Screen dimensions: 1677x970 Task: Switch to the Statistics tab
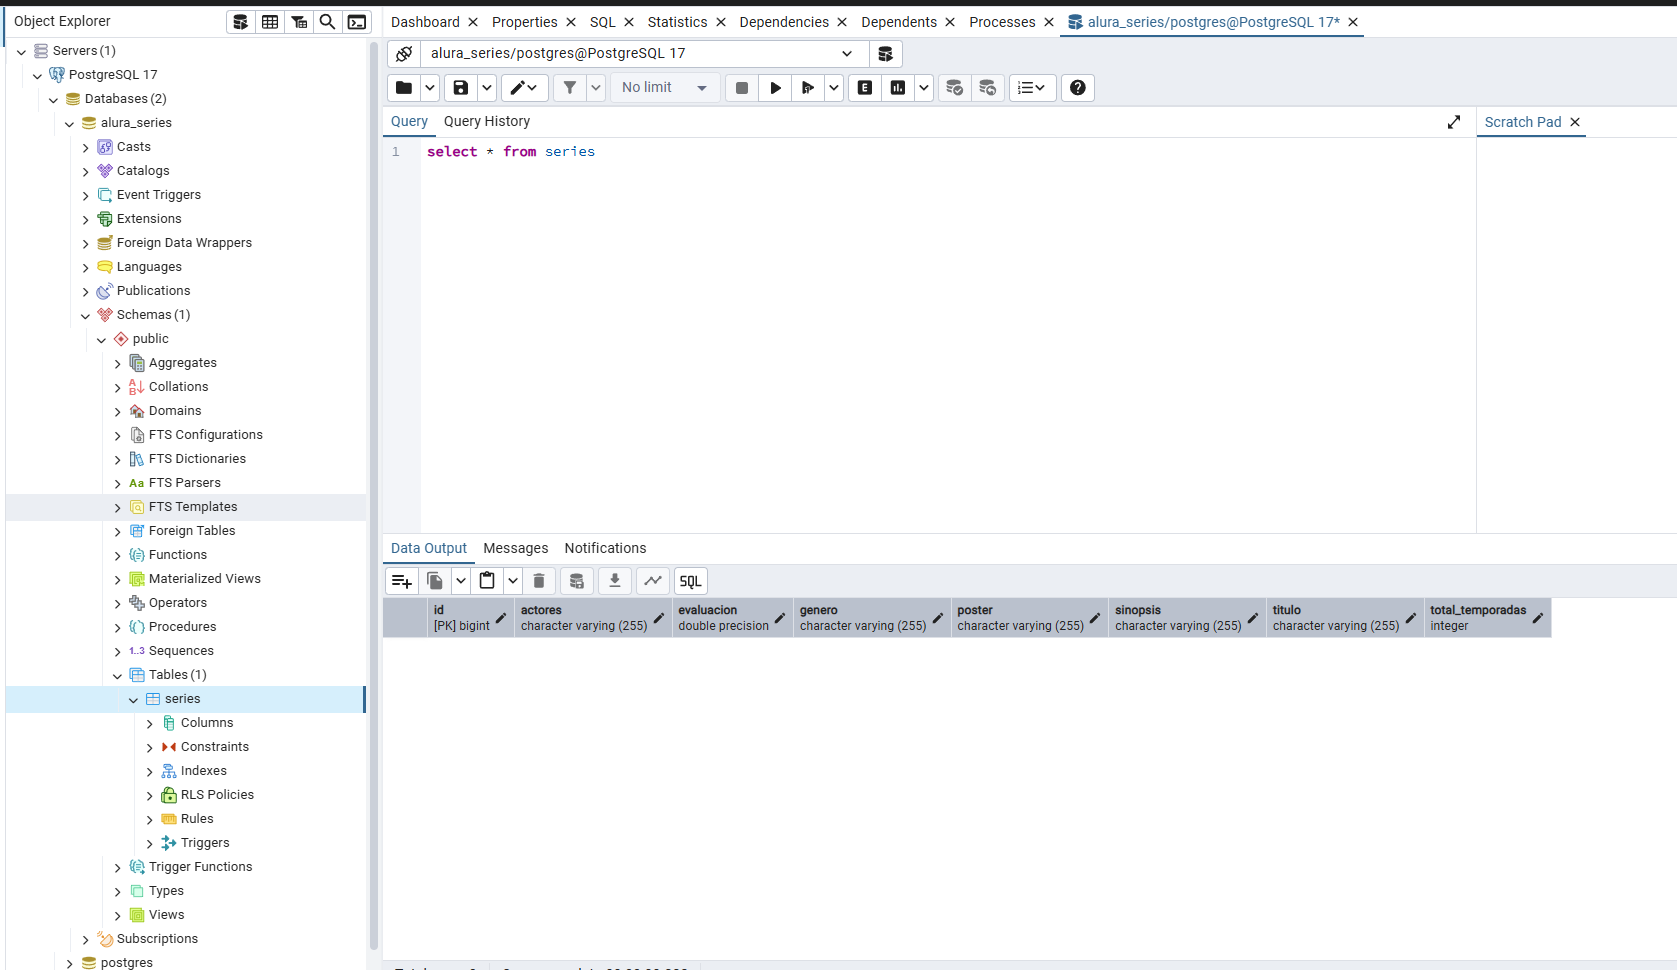677,22
